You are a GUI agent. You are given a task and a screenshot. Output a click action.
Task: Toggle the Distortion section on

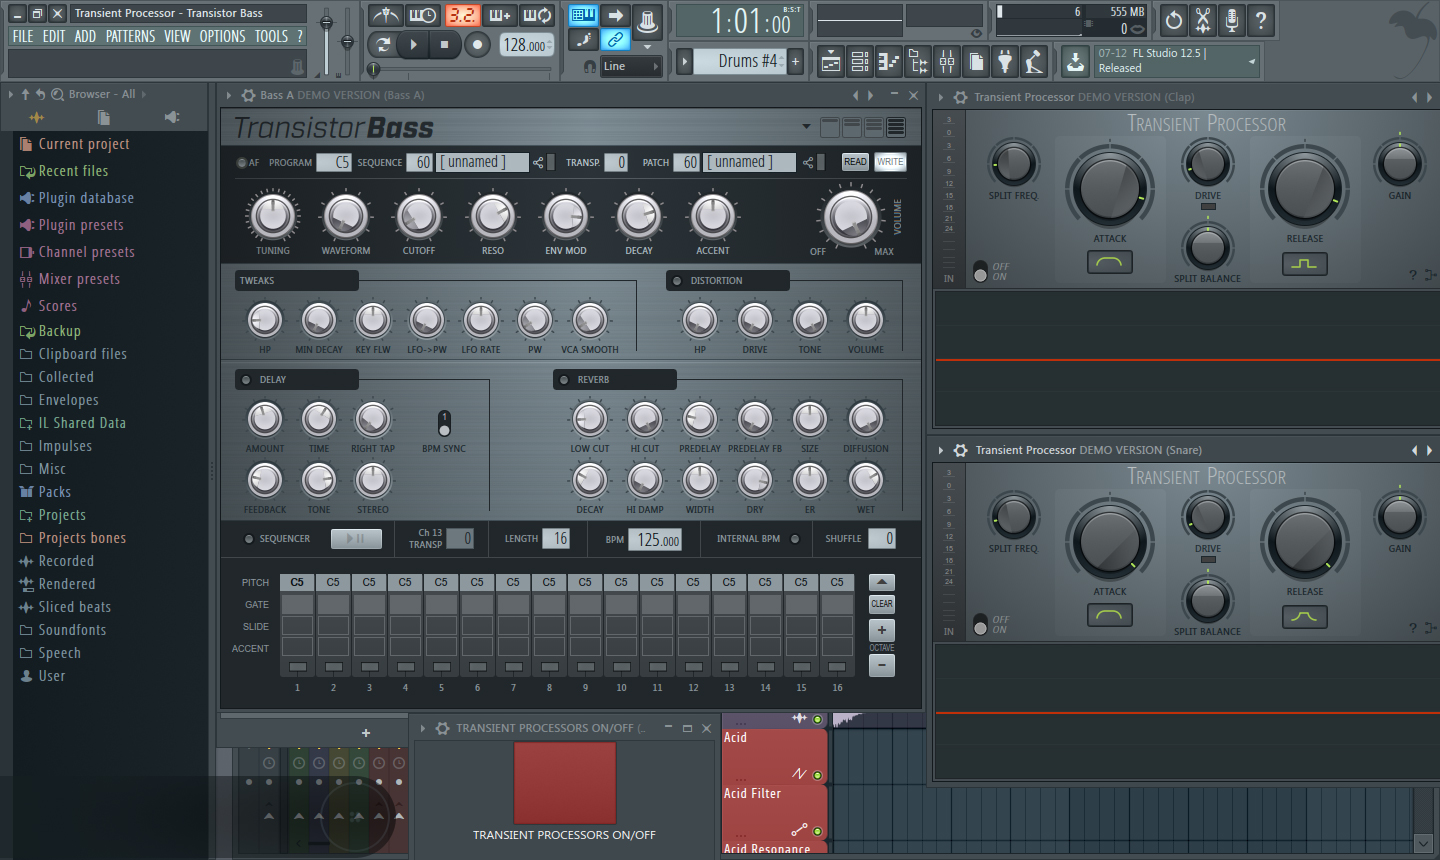(677, 281)
